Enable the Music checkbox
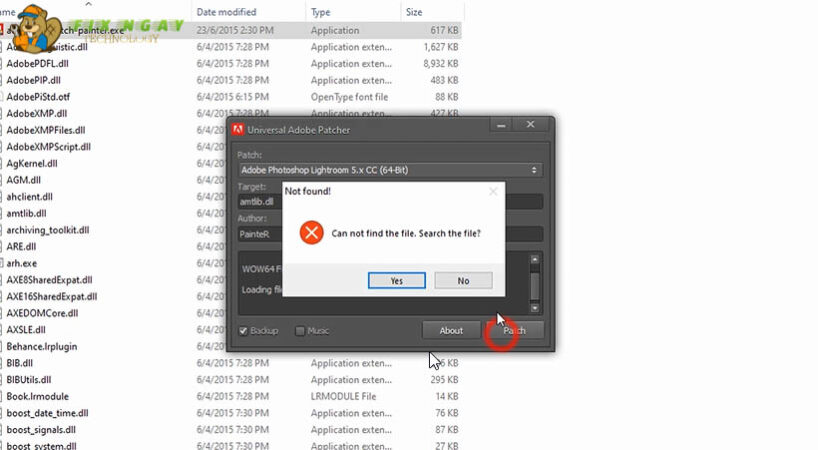Screen dimensions: 818x450 pos(301,331)
